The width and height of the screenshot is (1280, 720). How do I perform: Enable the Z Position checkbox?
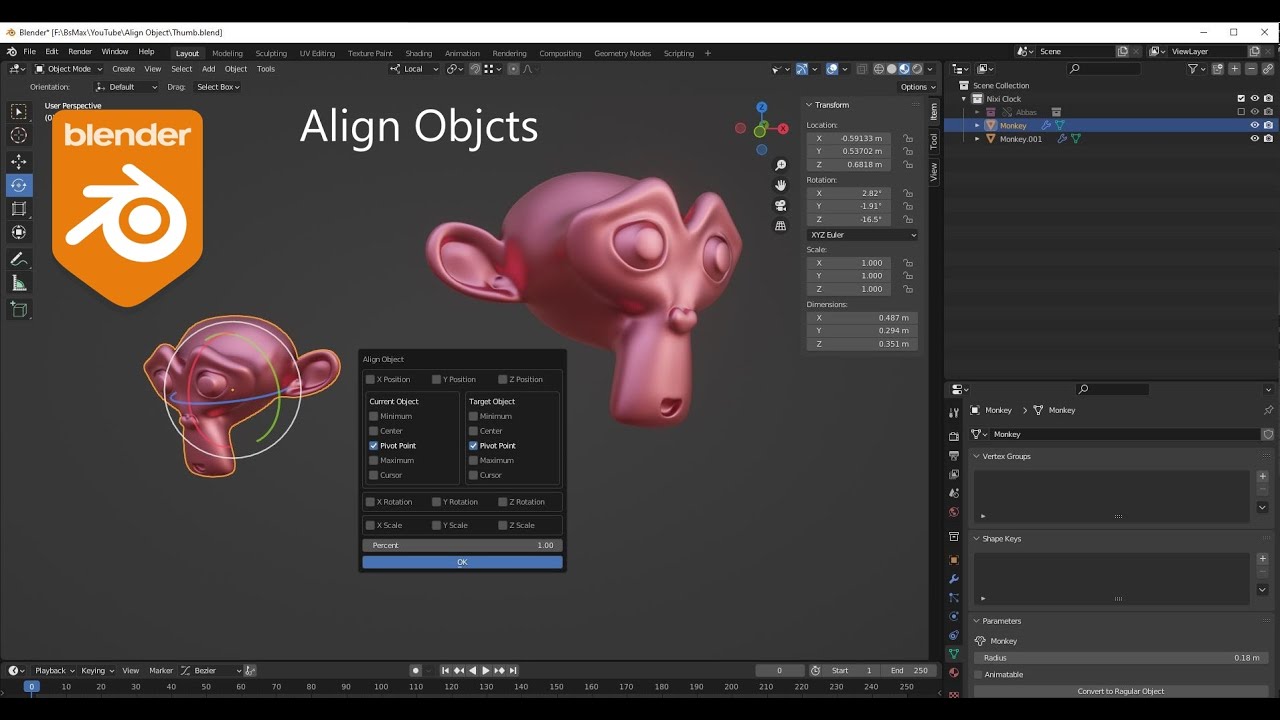(x=503, y=379)
